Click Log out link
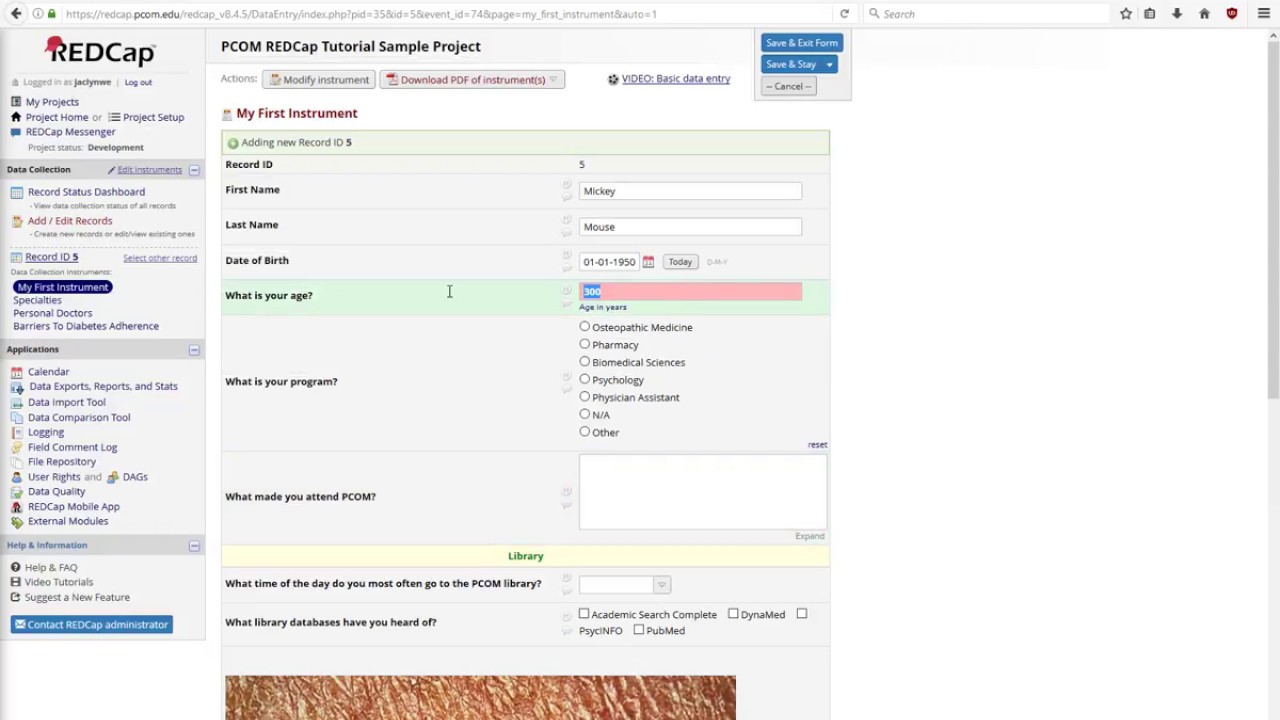This screenshot has width=1280, height=720. (x=138, y=82)
